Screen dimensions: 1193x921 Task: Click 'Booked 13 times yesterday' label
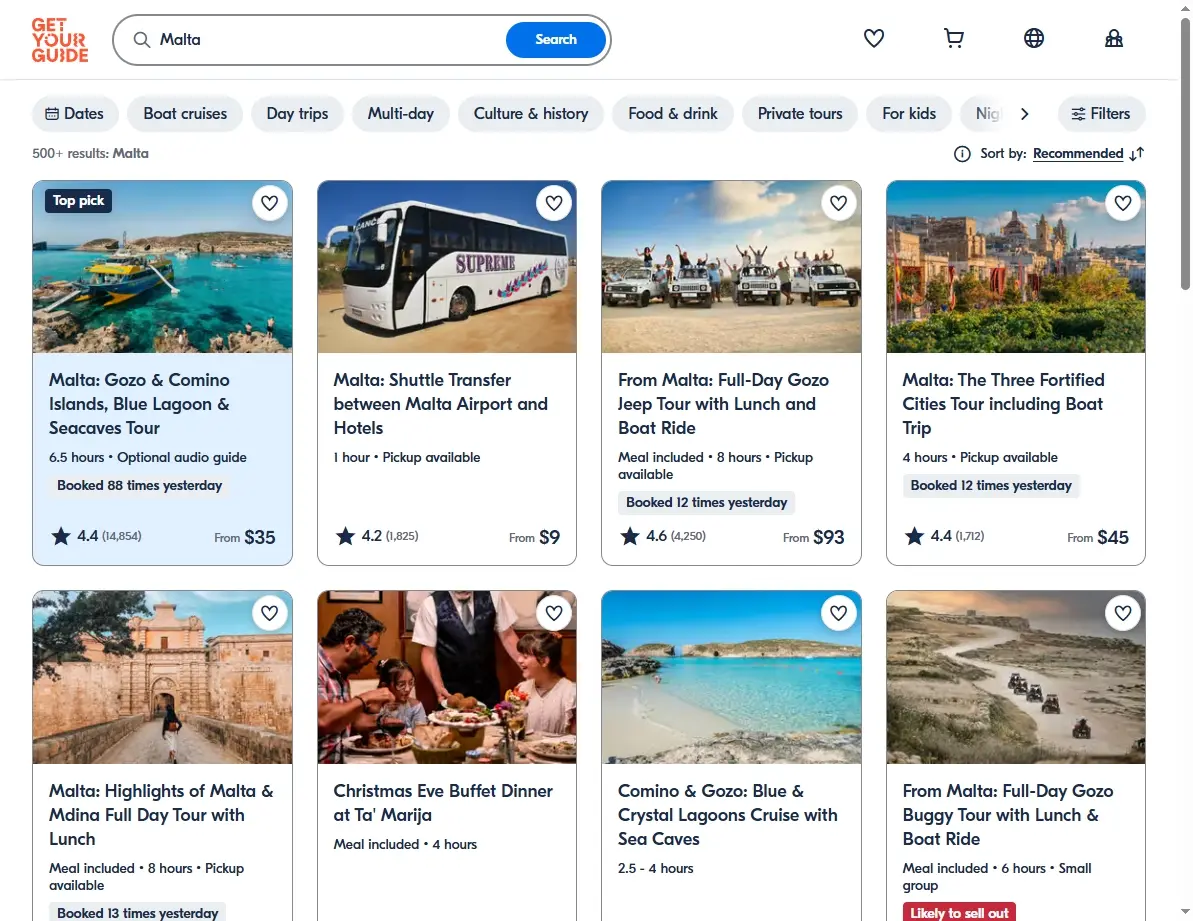[138, 913]
